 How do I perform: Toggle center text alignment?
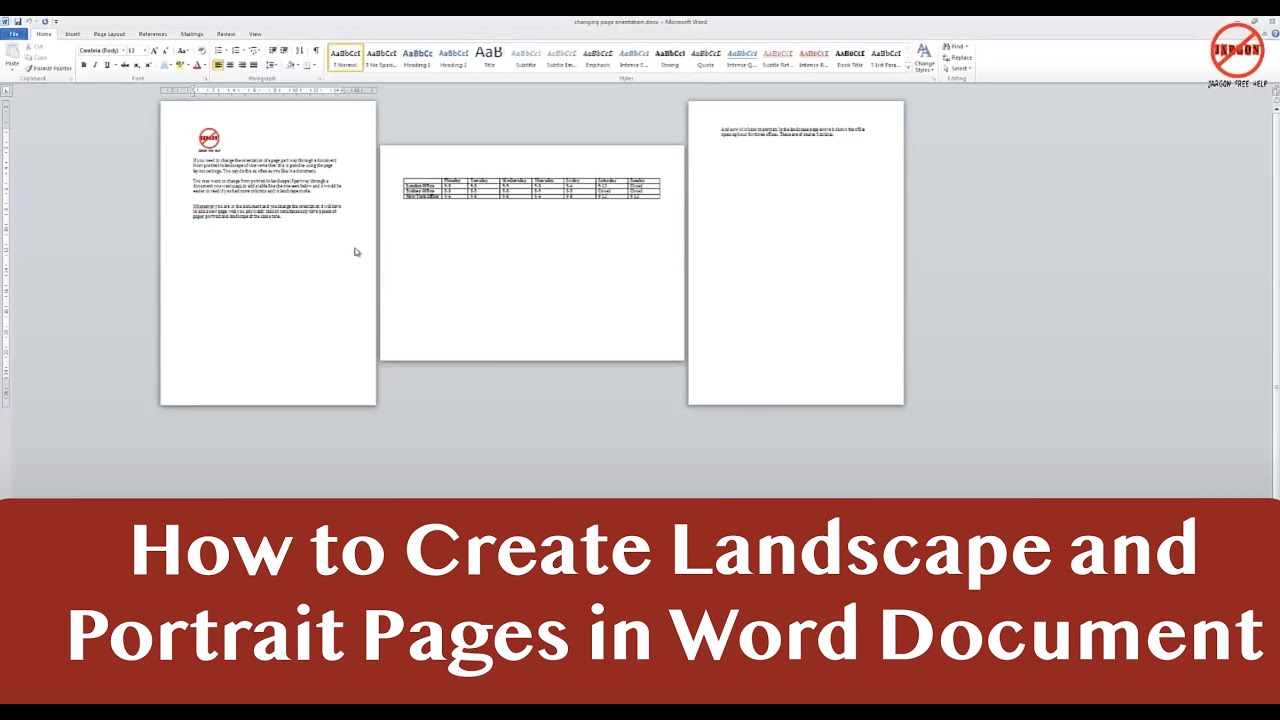(x=231, y=65)
